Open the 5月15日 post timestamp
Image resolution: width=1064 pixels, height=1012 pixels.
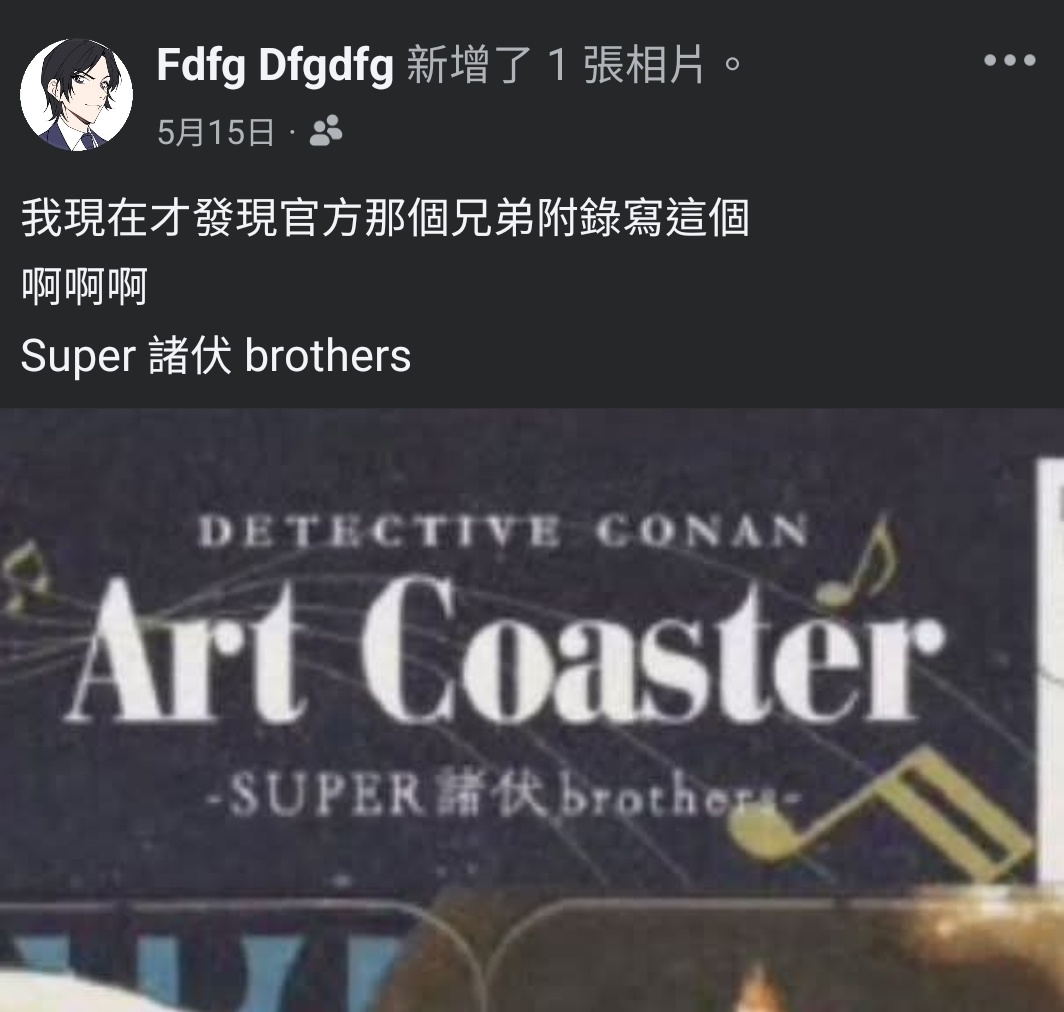216,132
